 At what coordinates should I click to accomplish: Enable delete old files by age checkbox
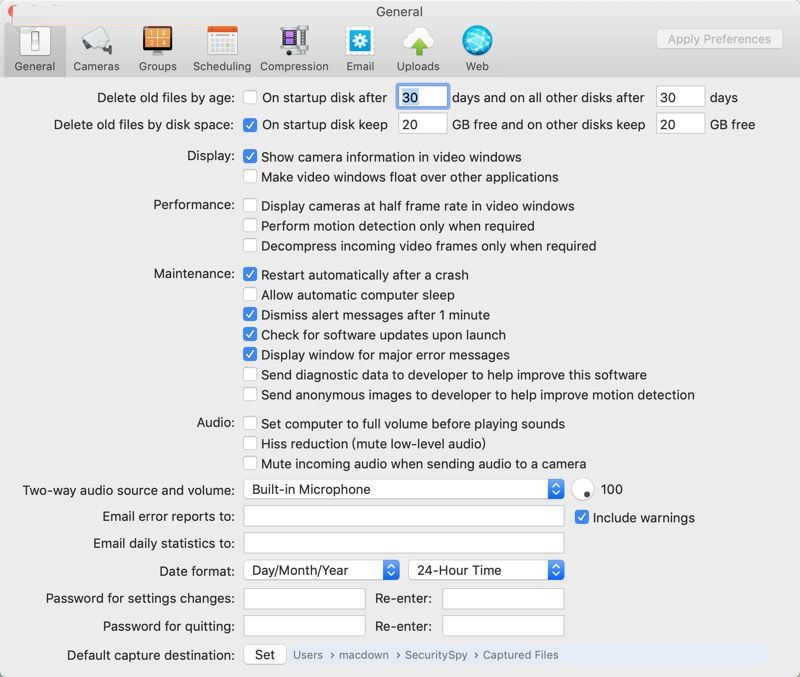coord(250,97)
